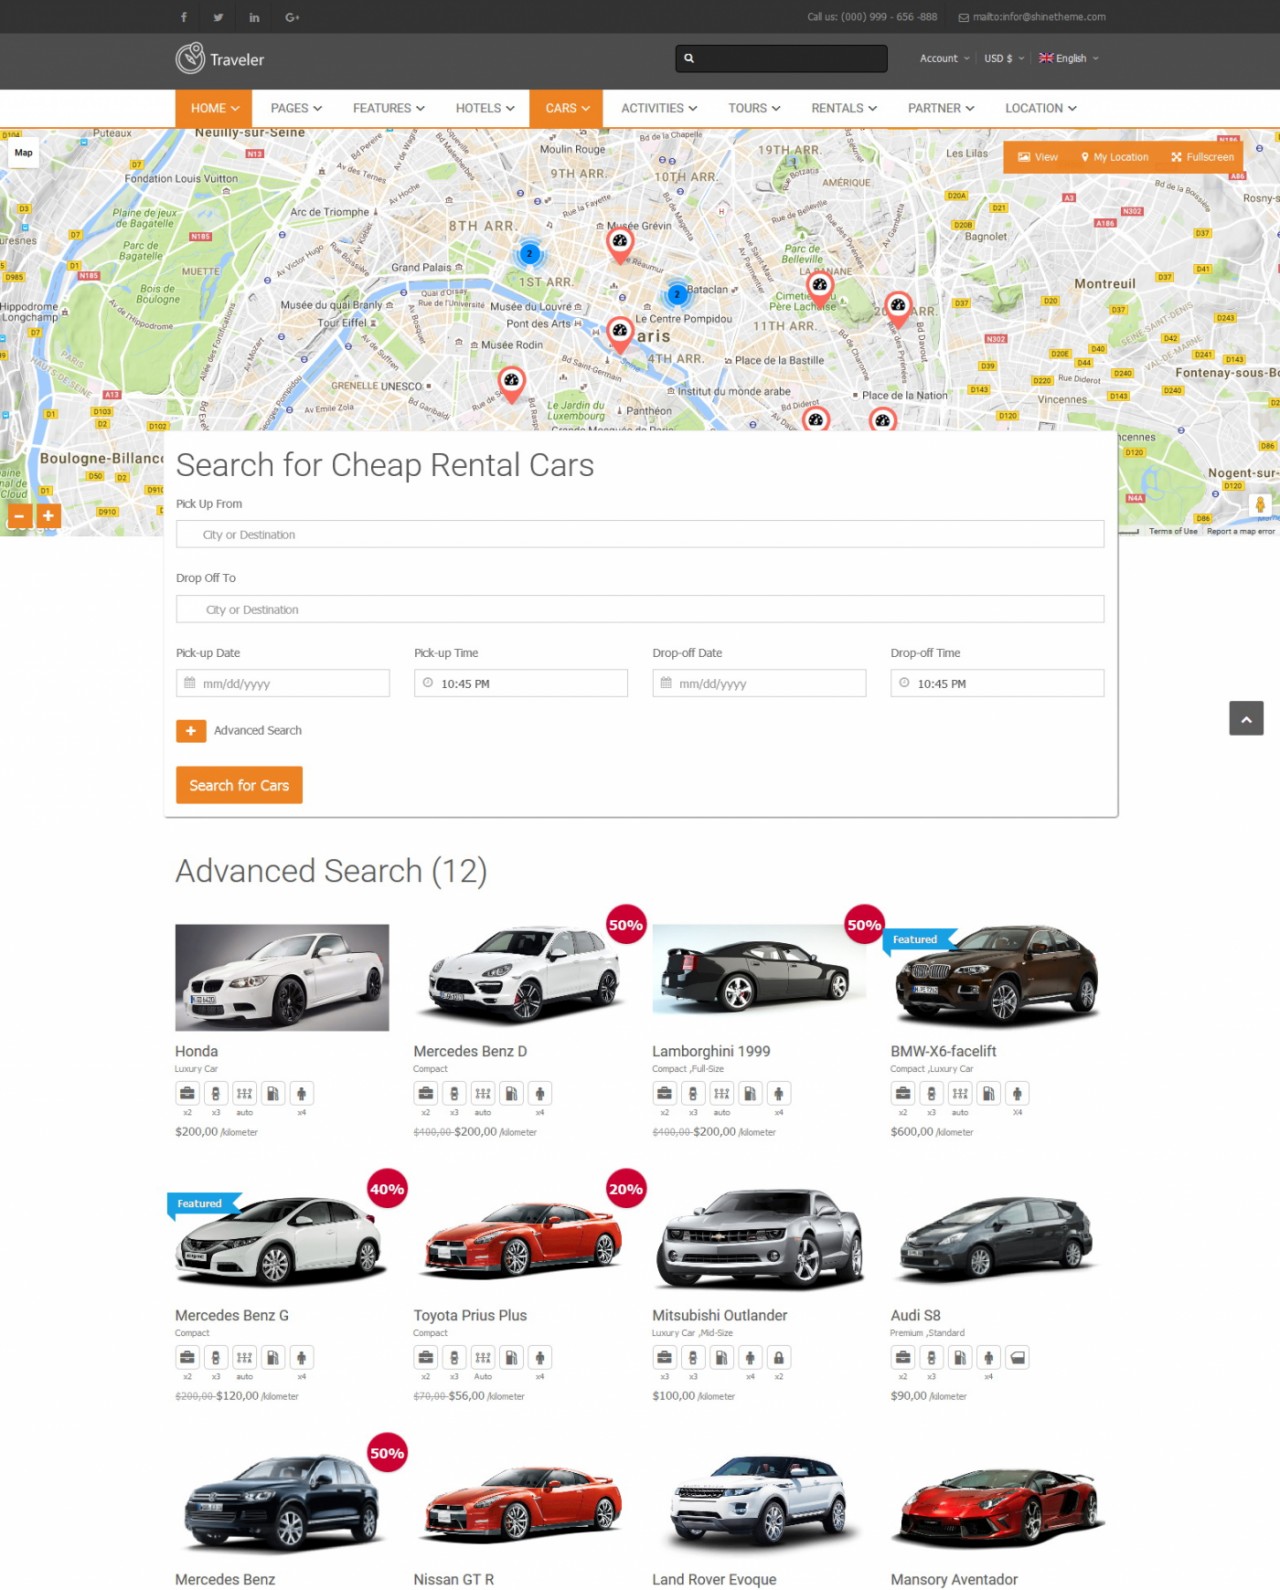Open the CARS menu
The image size is (1280, 1590).
(567, 108)
